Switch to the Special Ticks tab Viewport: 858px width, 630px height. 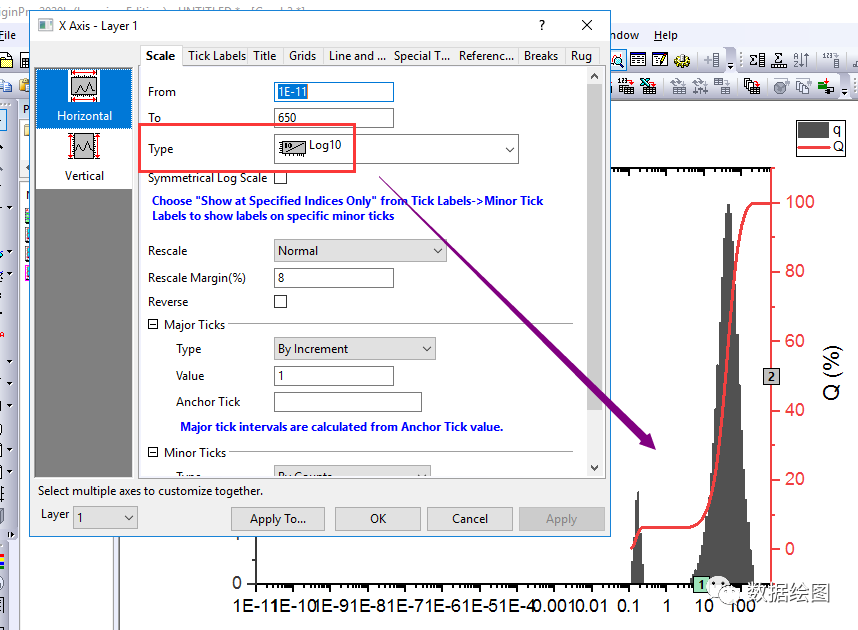(x=421, y=56)
